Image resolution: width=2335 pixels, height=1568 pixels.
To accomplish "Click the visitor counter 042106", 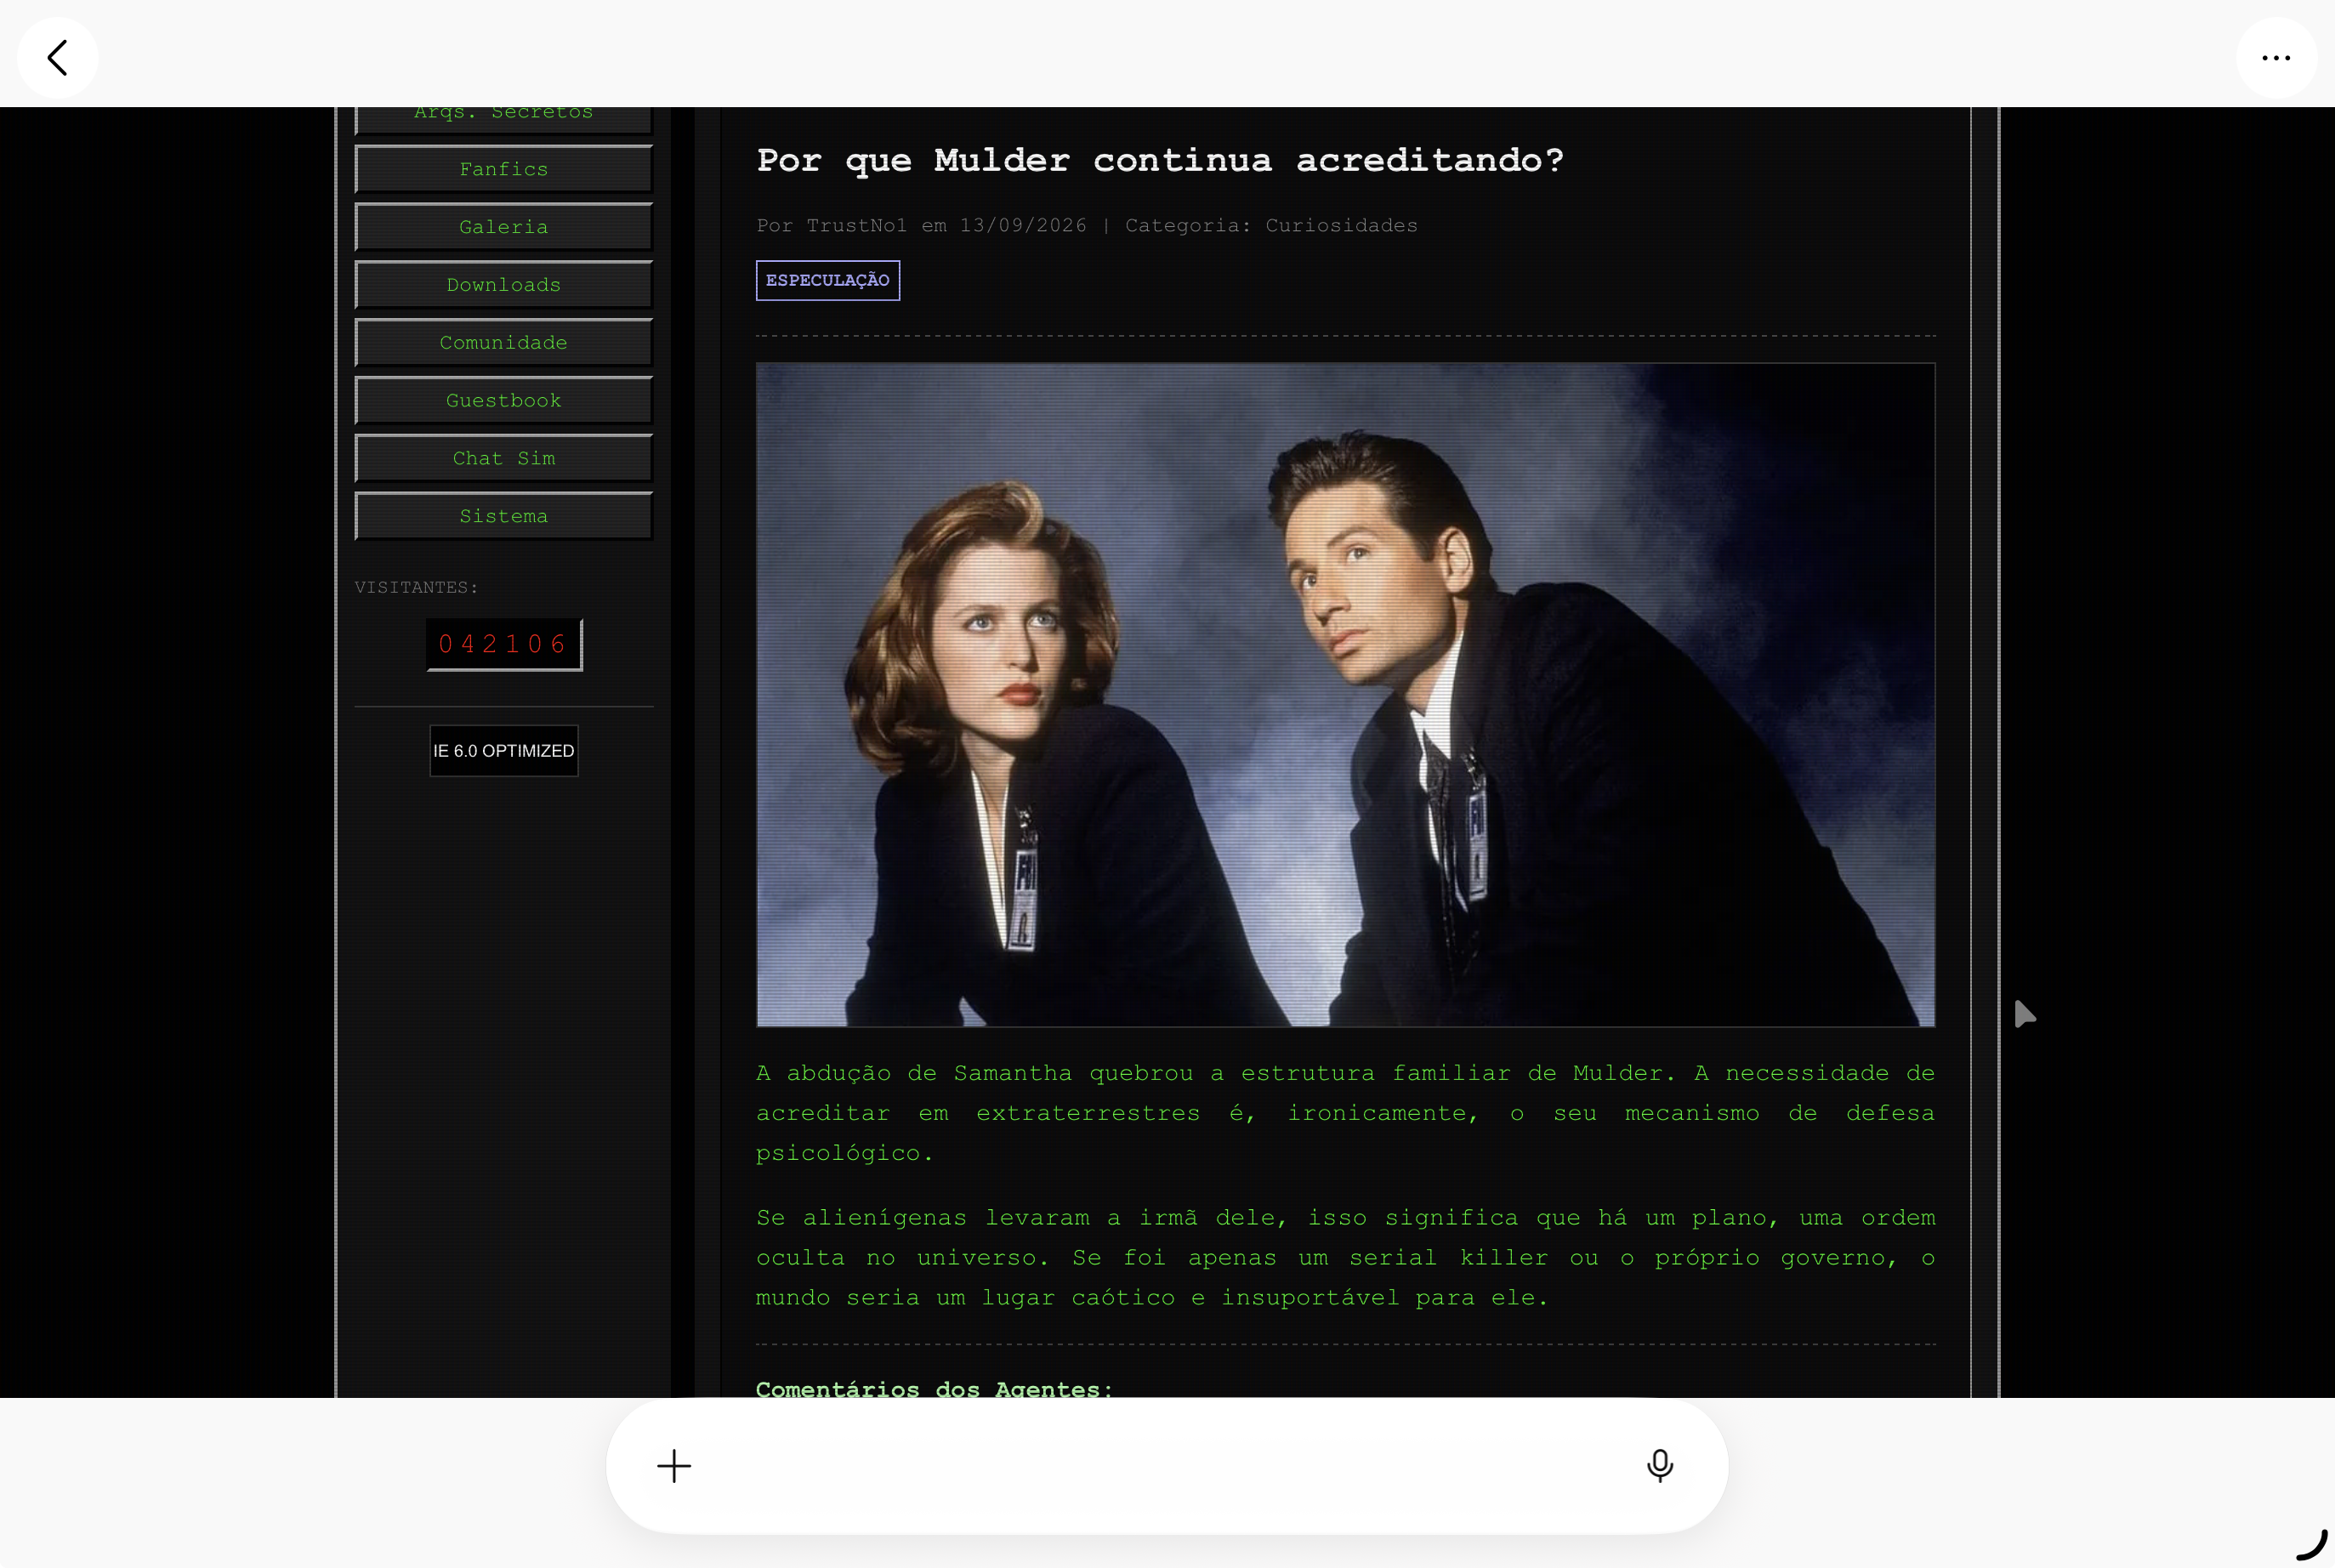I will point(504,645).
